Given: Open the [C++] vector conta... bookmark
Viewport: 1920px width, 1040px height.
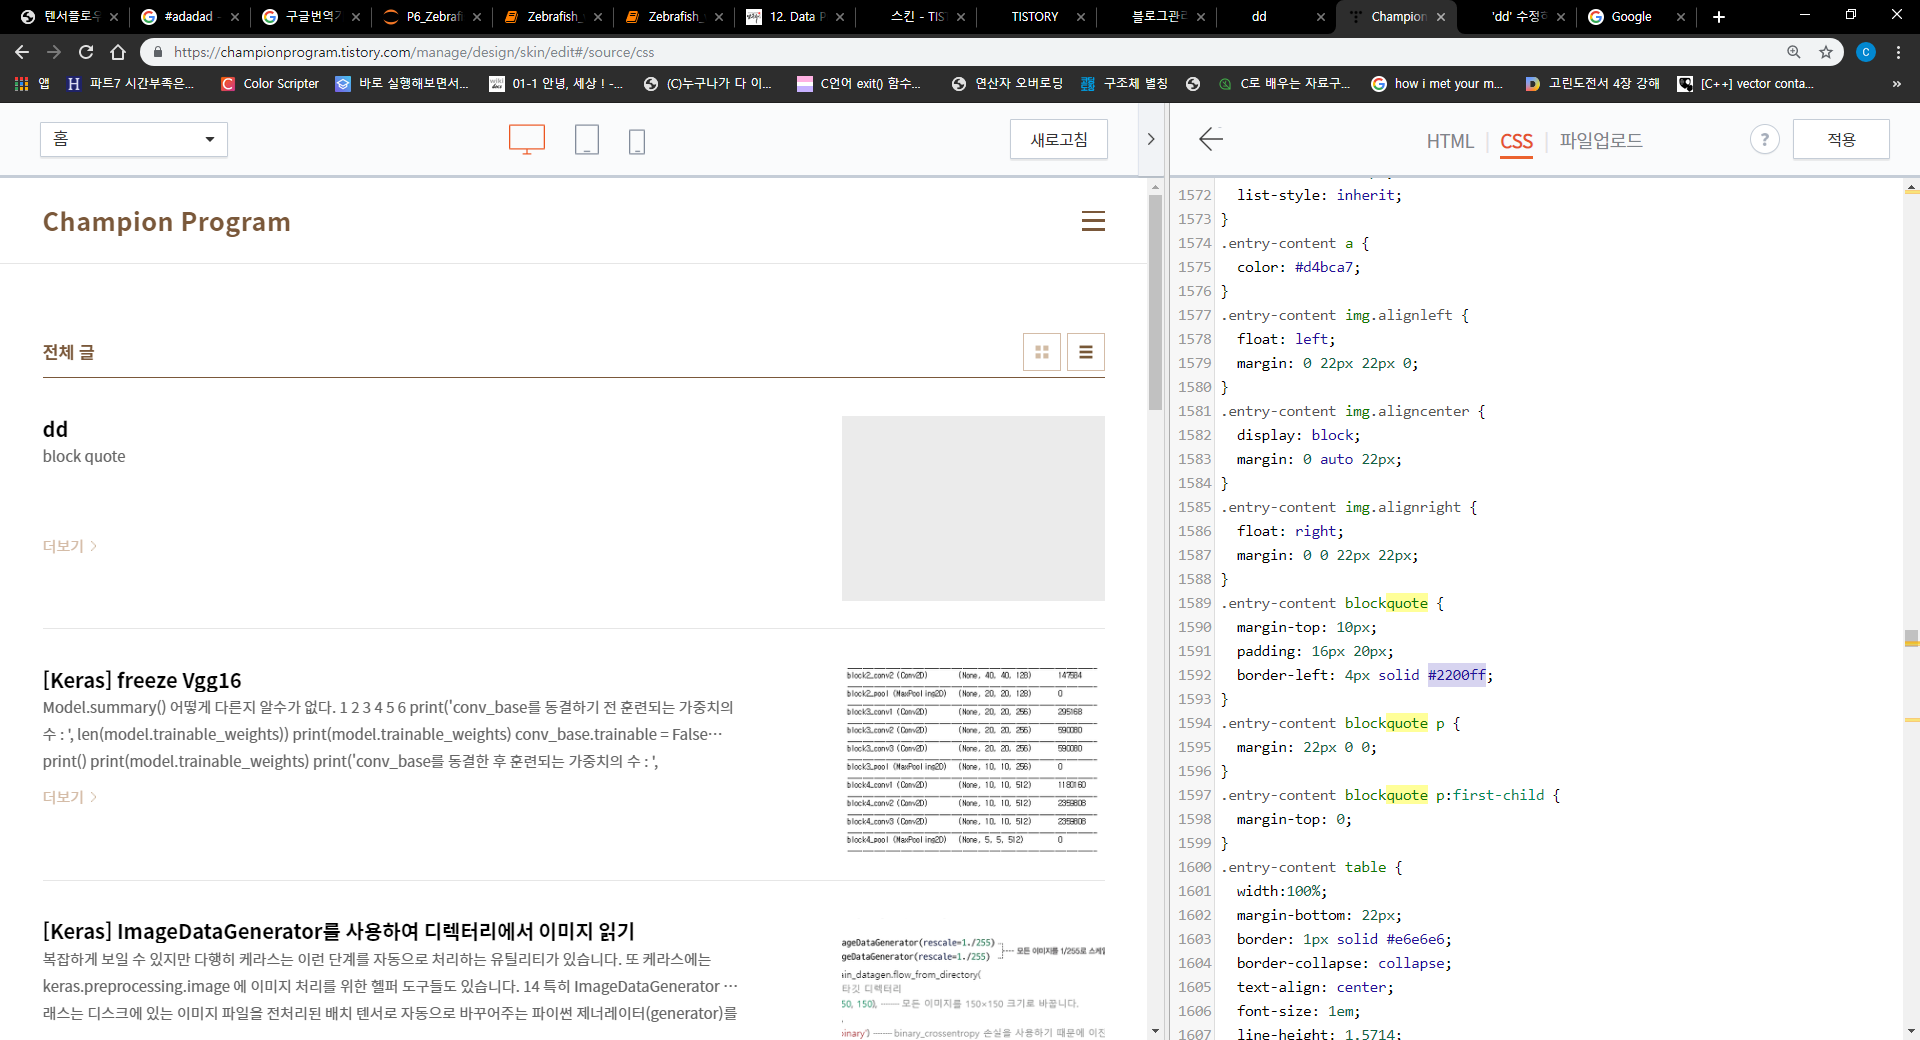Looking at the screenshot, I should click(x=1745, y=84).
